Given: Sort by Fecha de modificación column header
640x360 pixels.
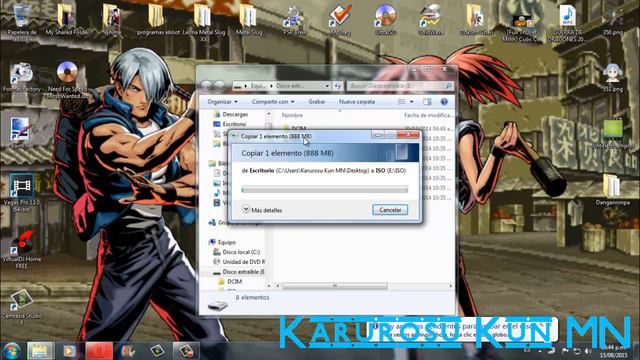Looking at the screenshot, I should click(428, 116).
